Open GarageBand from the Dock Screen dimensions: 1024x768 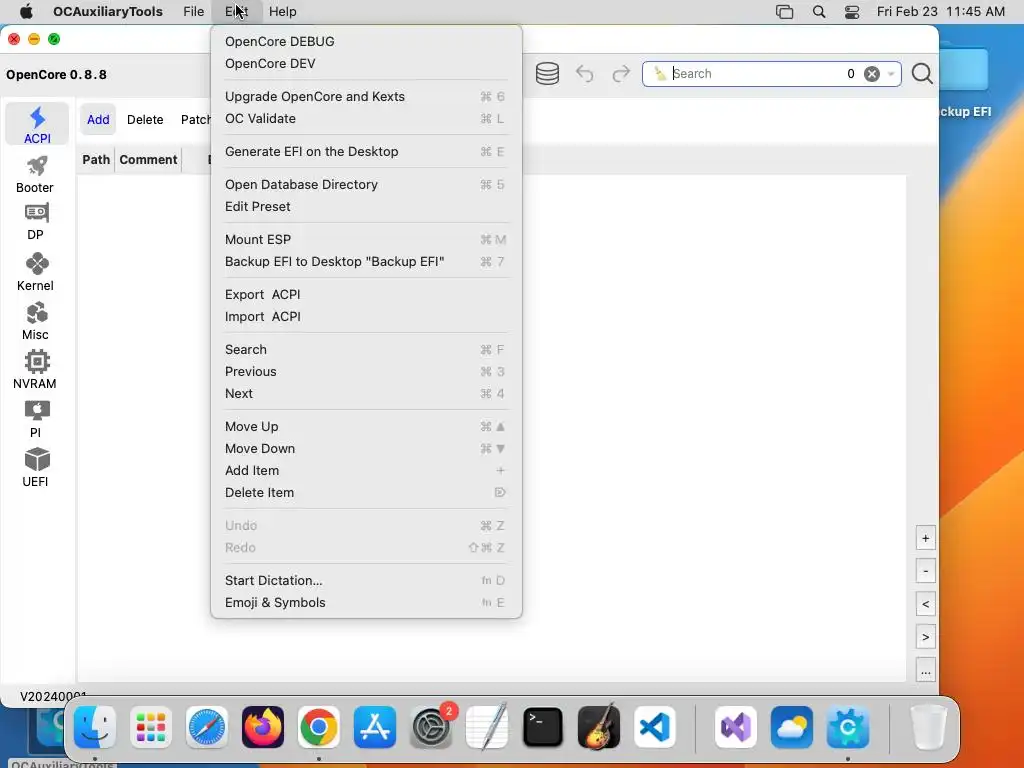pyautogui.click(x=599, y=727)
